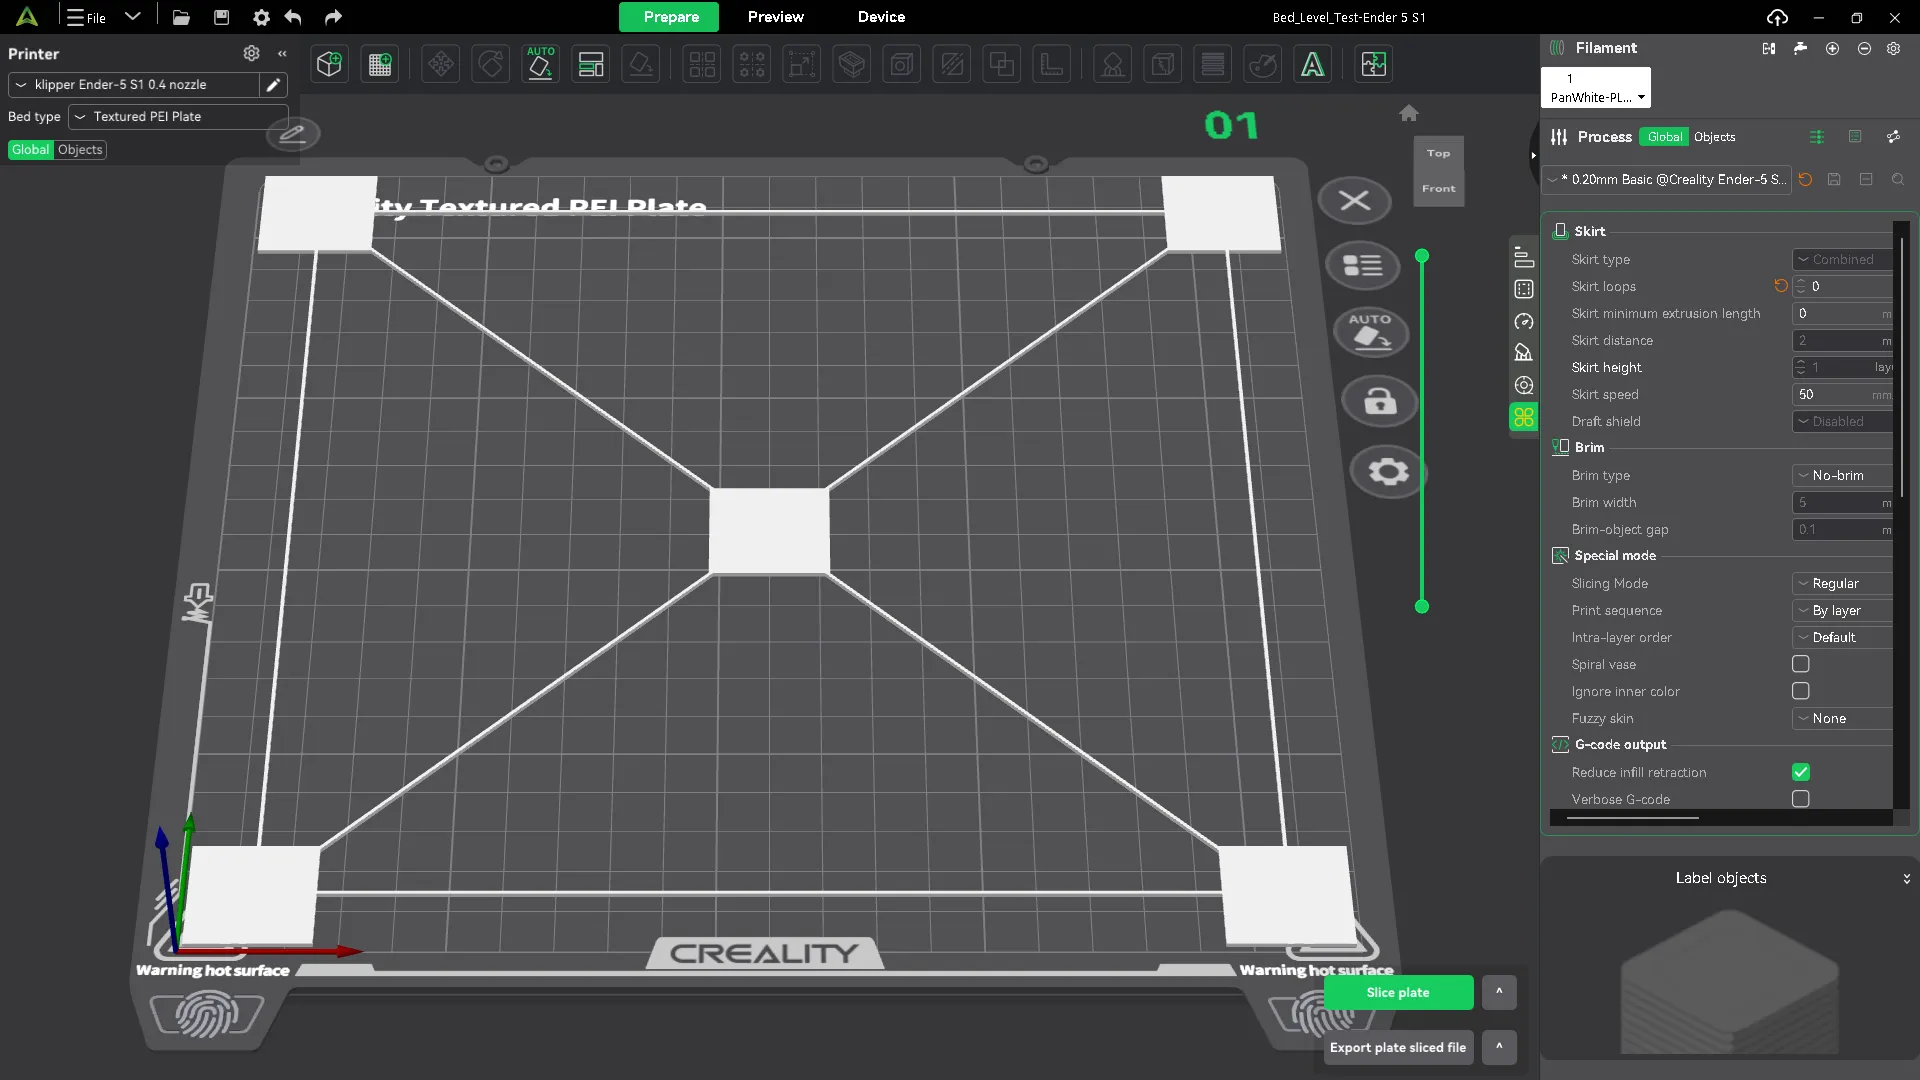Open the Brim type dropdown

pos(1843,476)
